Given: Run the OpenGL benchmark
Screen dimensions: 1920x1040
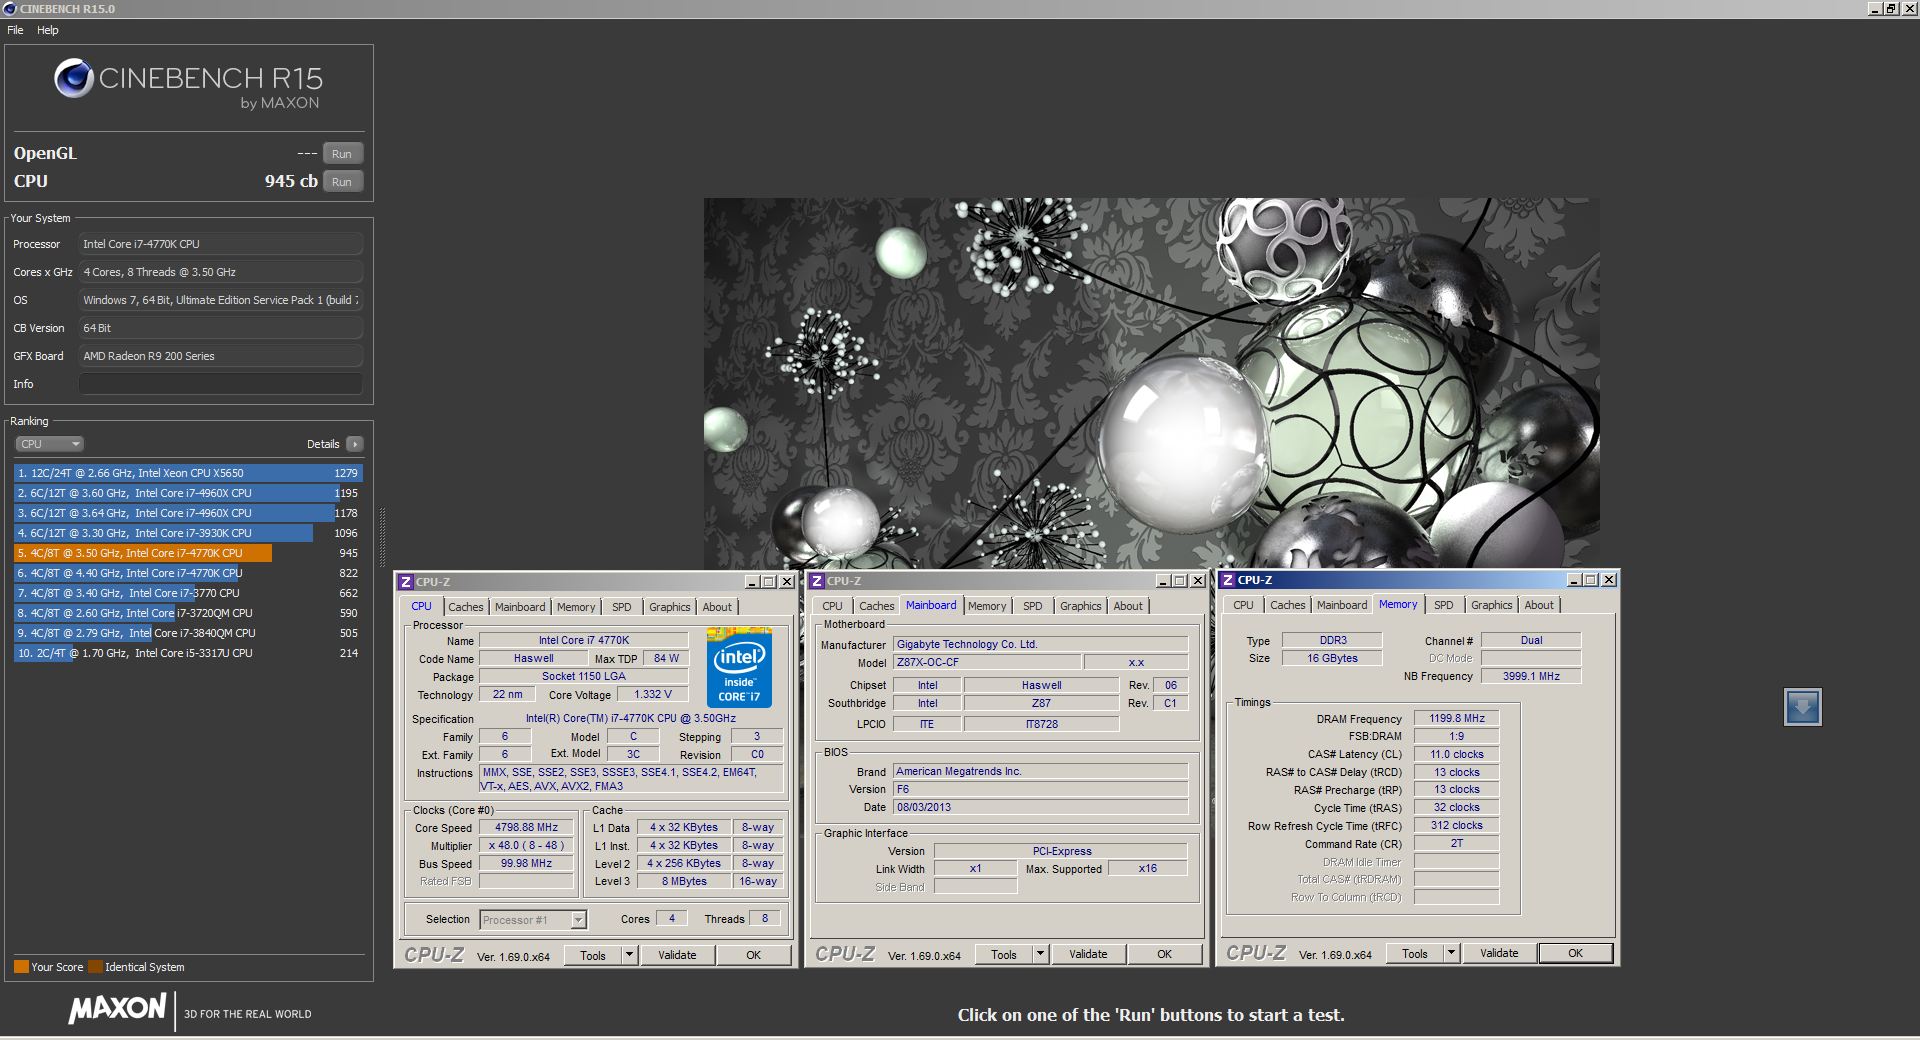Looking at the screenshot, I should coord(342,154).
